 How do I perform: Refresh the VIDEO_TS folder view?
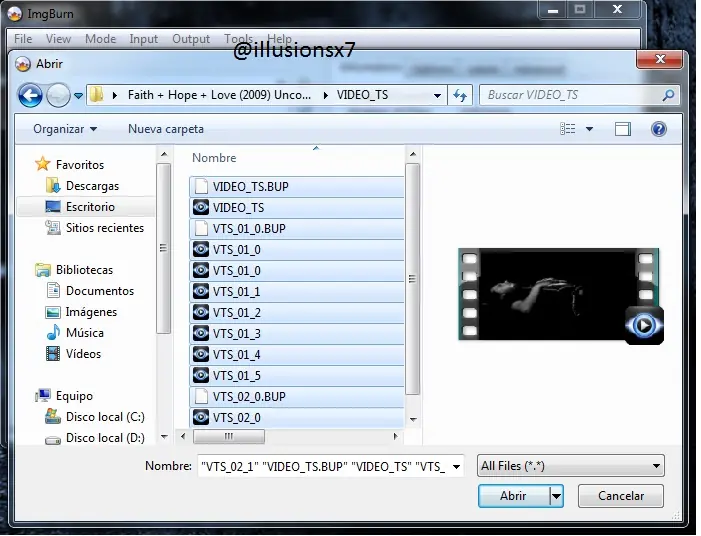click(x=460, y=95)
